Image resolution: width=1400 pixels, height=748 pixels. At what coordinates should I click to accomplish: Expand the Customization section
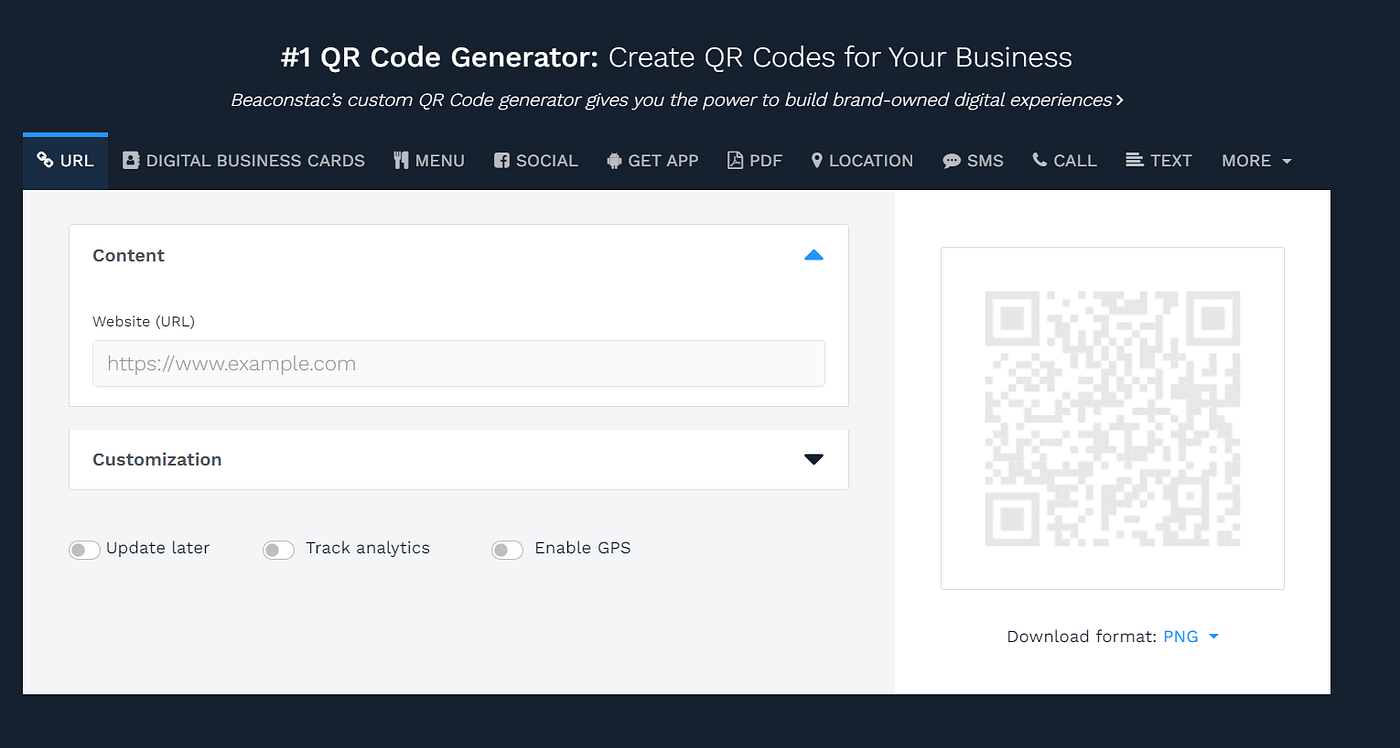coord(814,459)
